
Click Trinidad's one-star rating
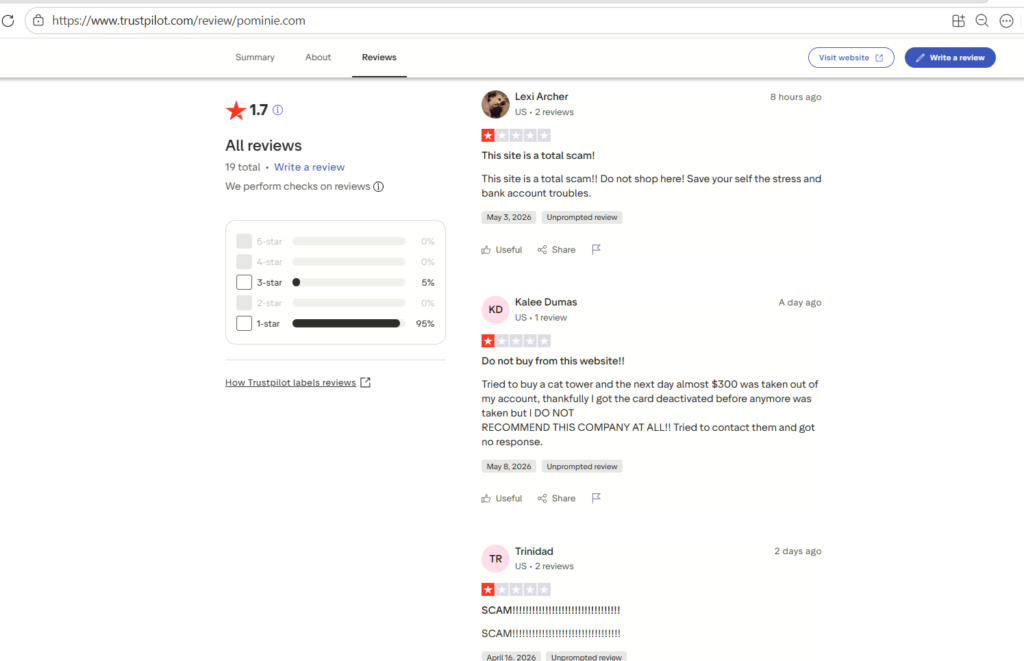516,589
